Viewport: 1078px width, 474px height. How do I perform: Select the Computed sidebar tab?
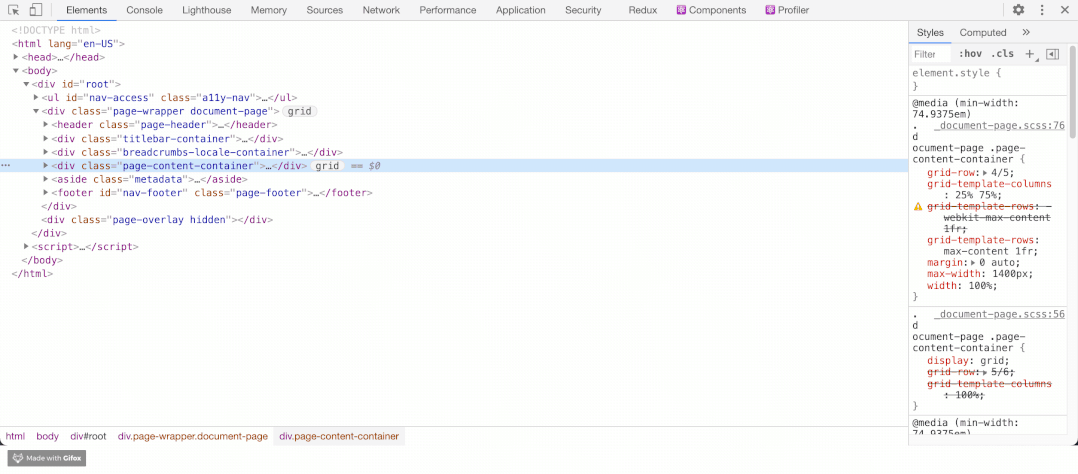(x=983, y=32)
